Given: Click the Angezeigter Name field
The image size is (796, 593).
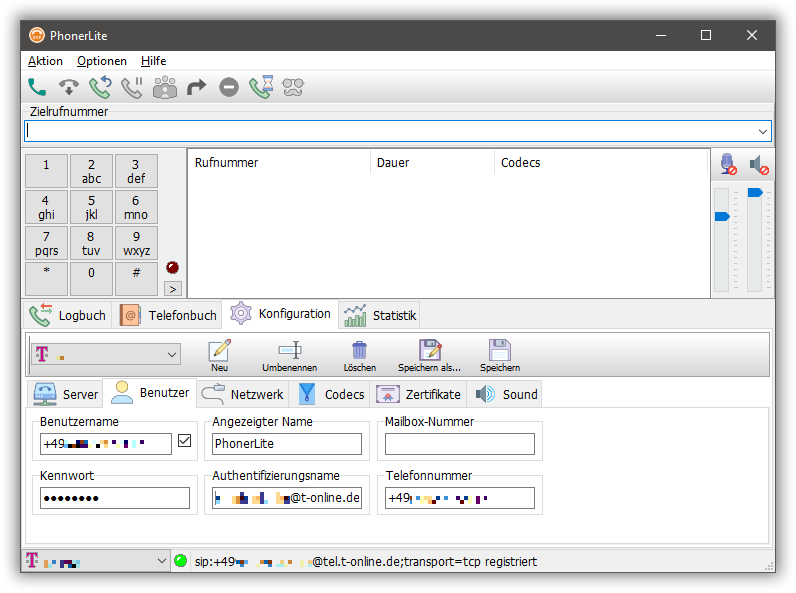Looking at the screenshot, I should coord(287,444).
